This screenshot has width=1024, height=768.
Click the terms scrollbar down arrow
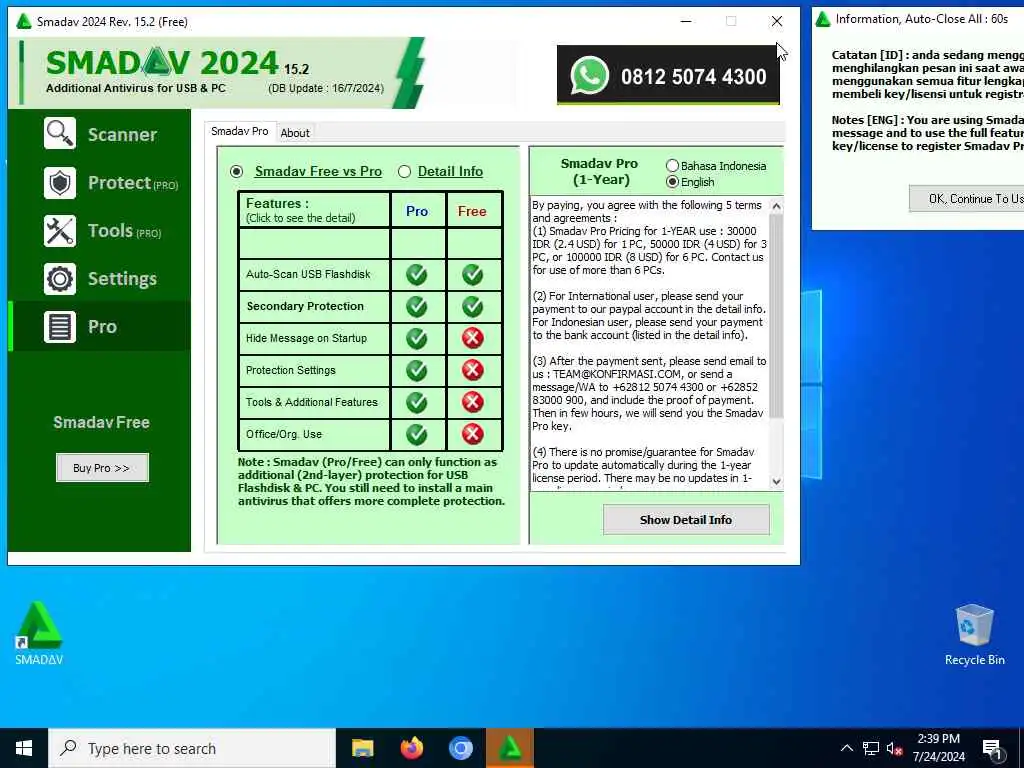(x=776, y=481)
